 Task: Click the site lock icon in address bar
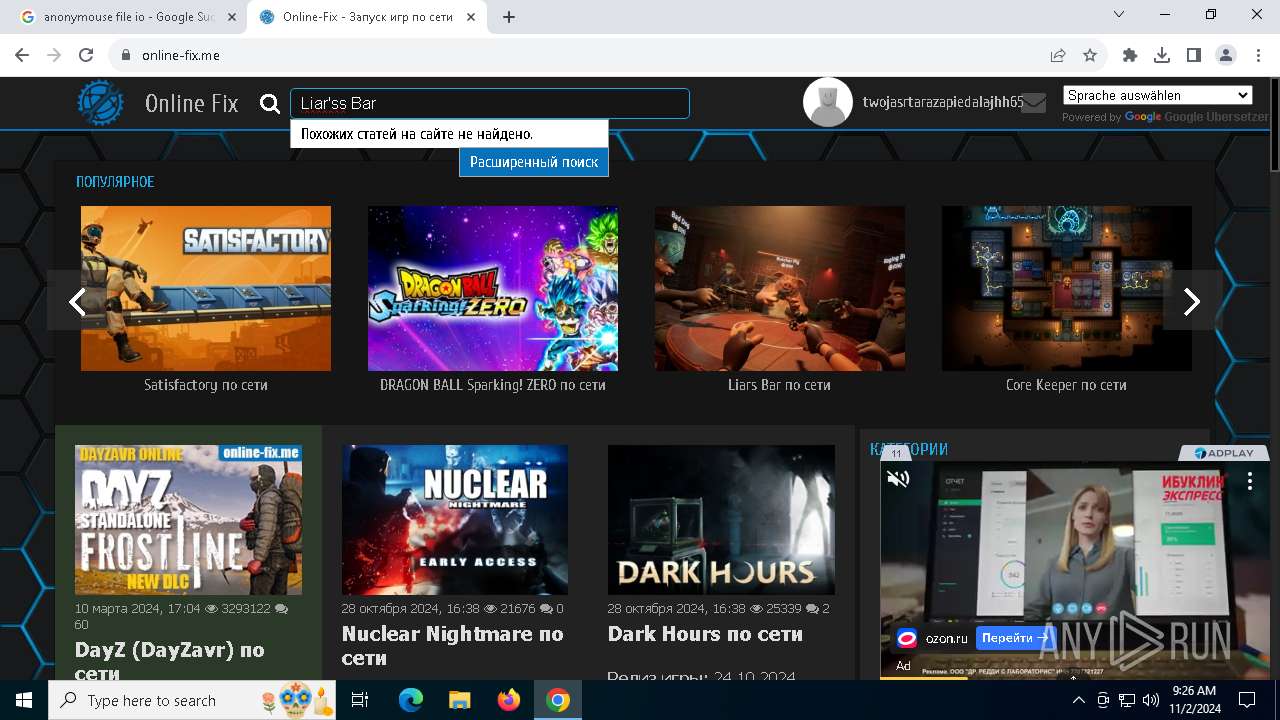coord(126,56)
